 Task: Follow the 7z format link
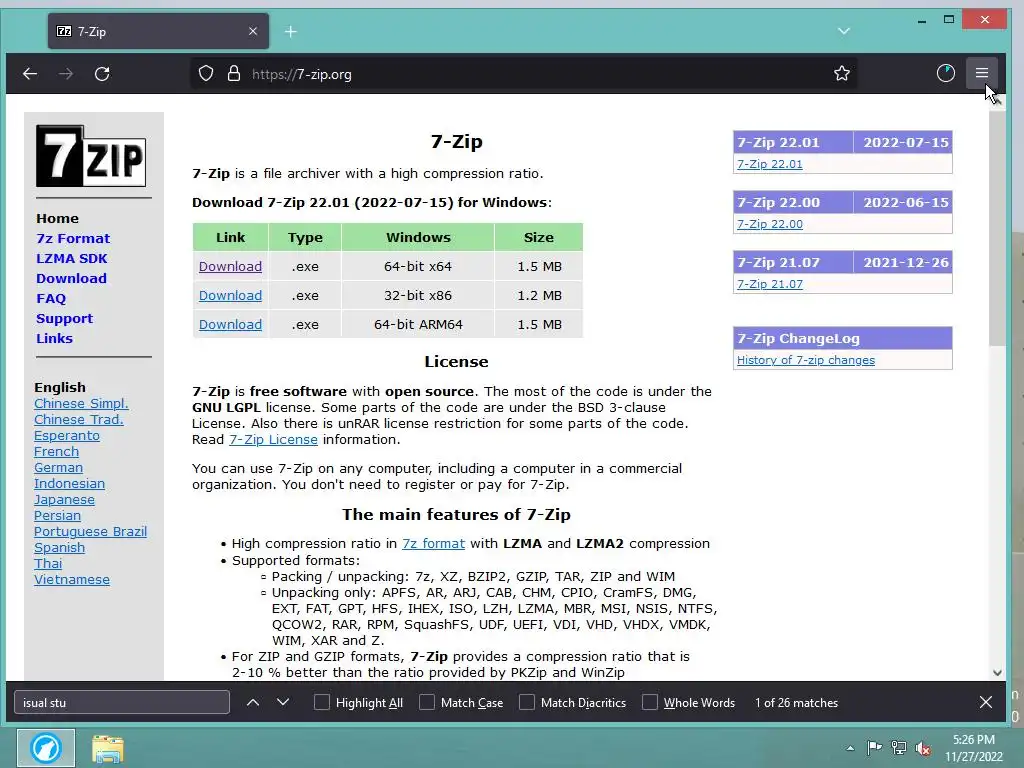[x=434, y=543]
